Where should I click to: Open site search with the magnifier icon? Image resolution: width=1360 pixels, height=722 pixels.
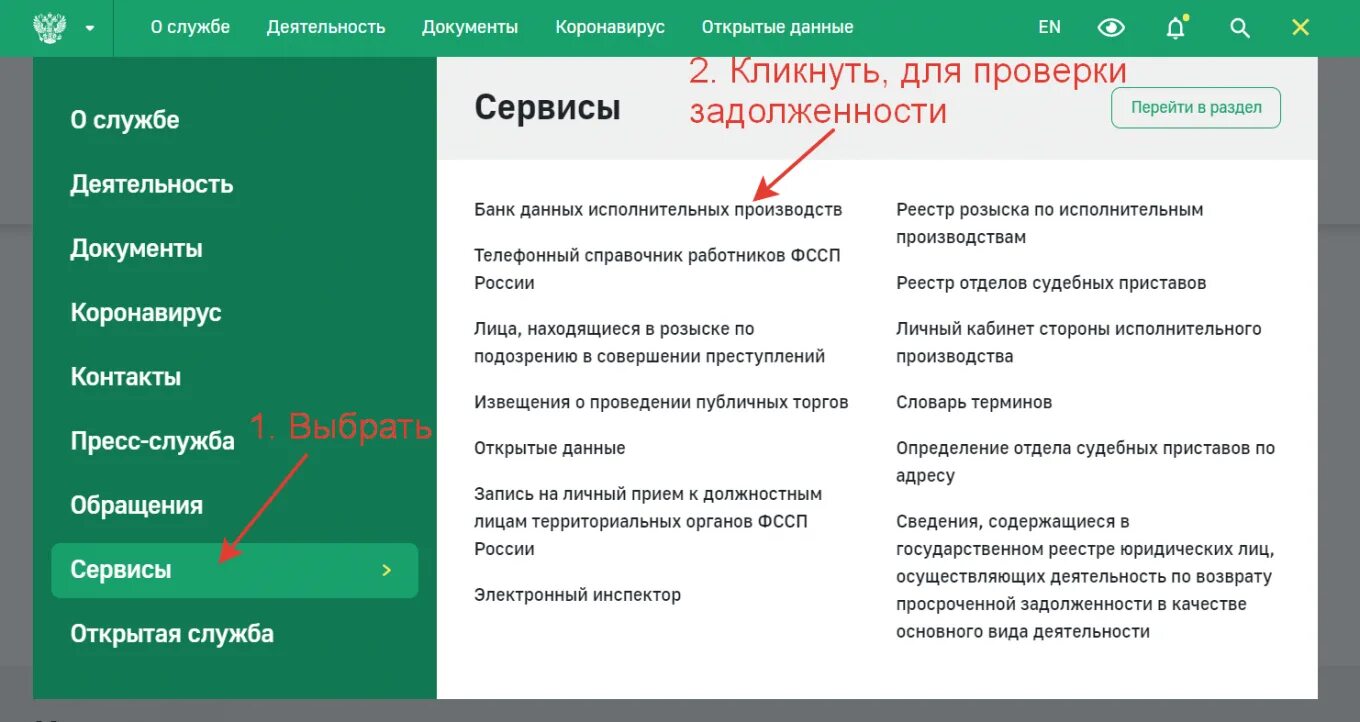coord(1240,28)
